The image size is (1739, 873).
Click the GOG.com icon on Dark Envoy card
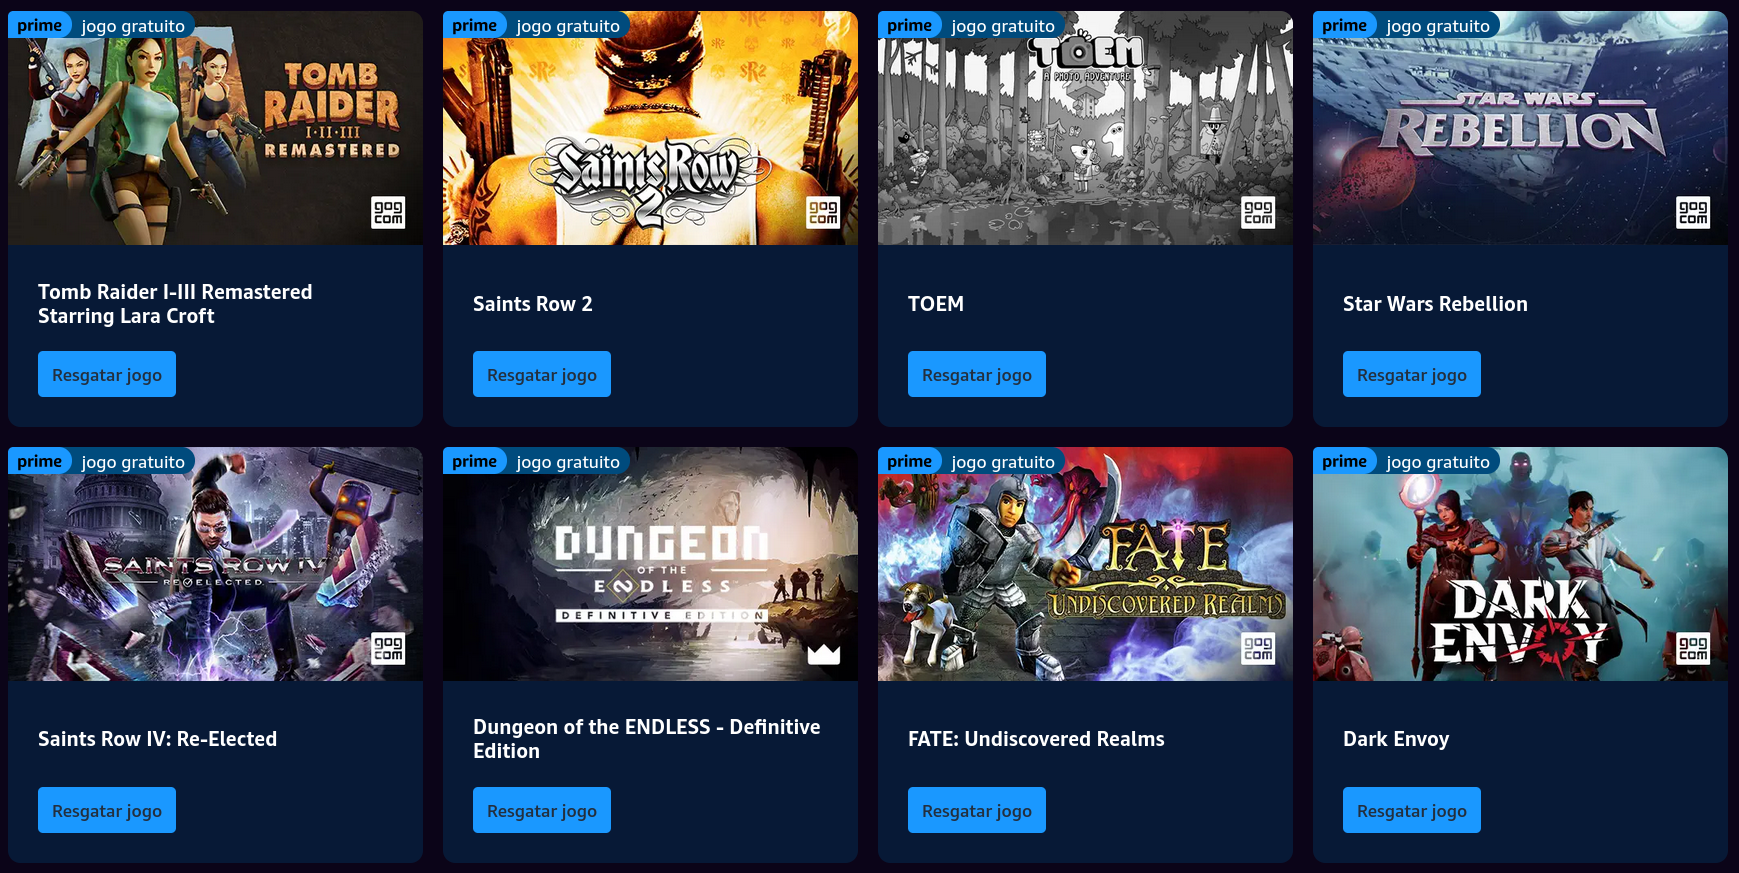[x=1693, y=648]
